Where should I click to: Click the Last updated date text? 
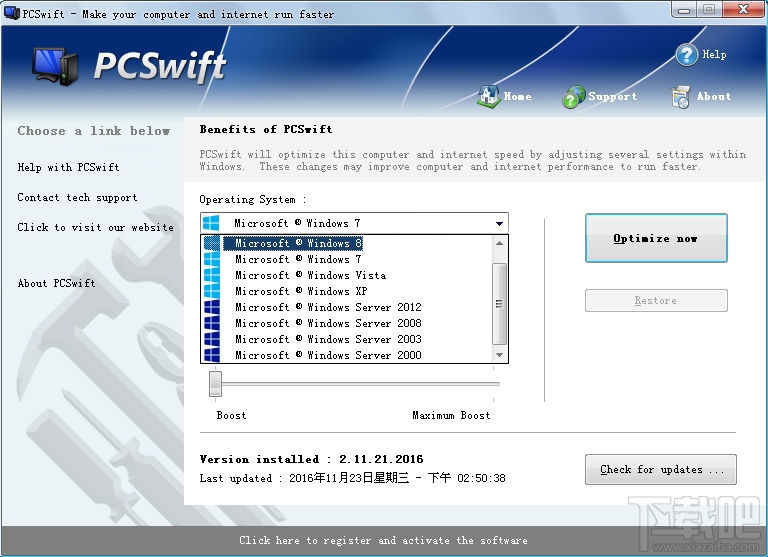pos(352,478)
